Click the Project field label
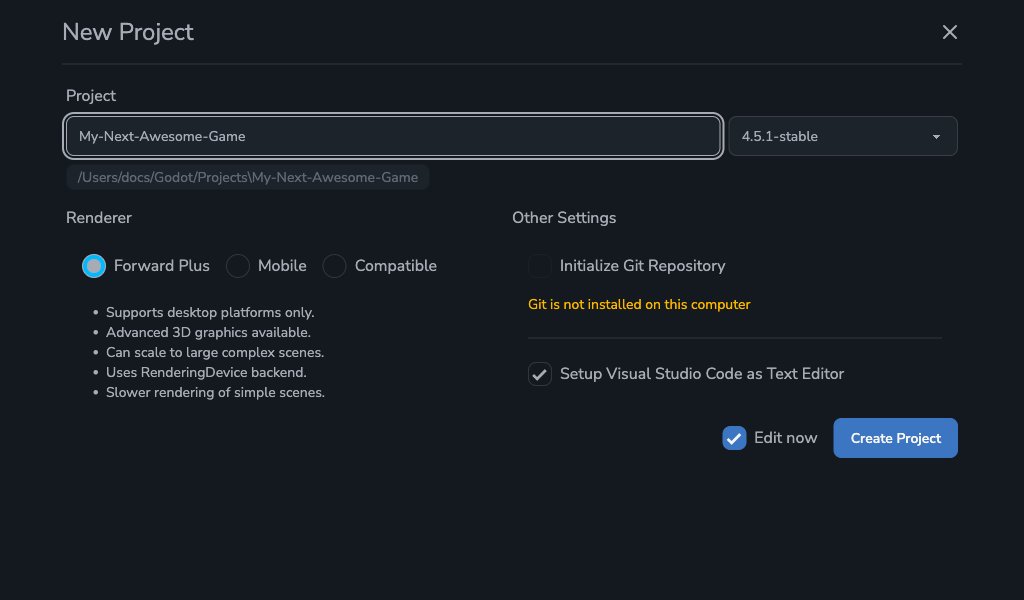 pyautogui.click(x=91, y=95)
